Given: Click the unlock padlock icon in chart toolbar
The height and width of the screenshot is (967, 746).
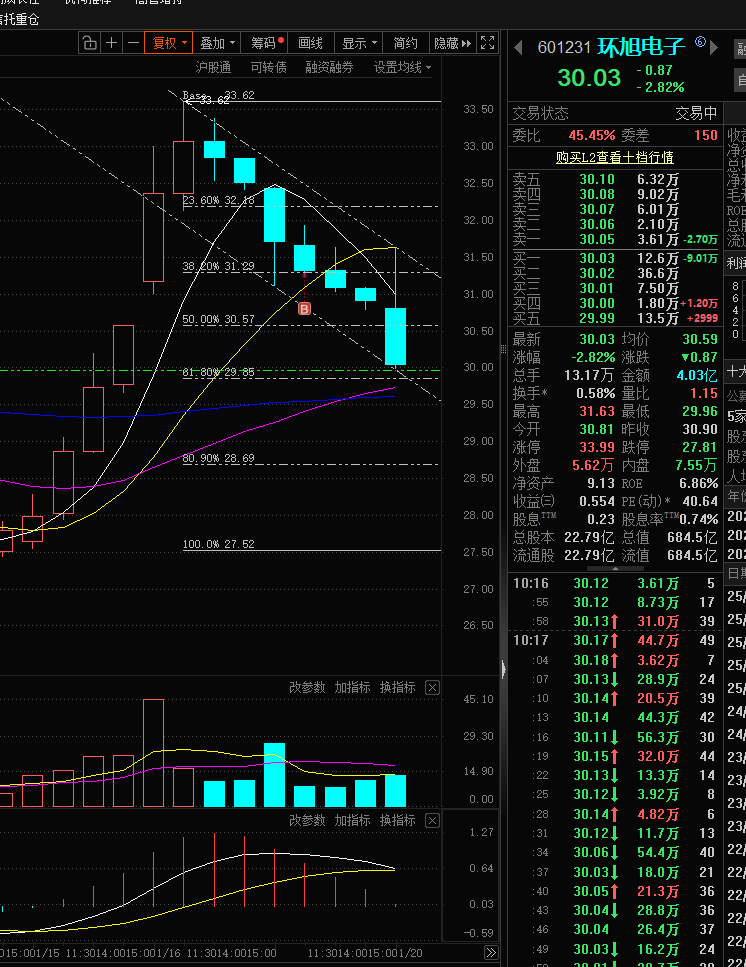Looking at the screenshot, I should click(x=89, y=43).
